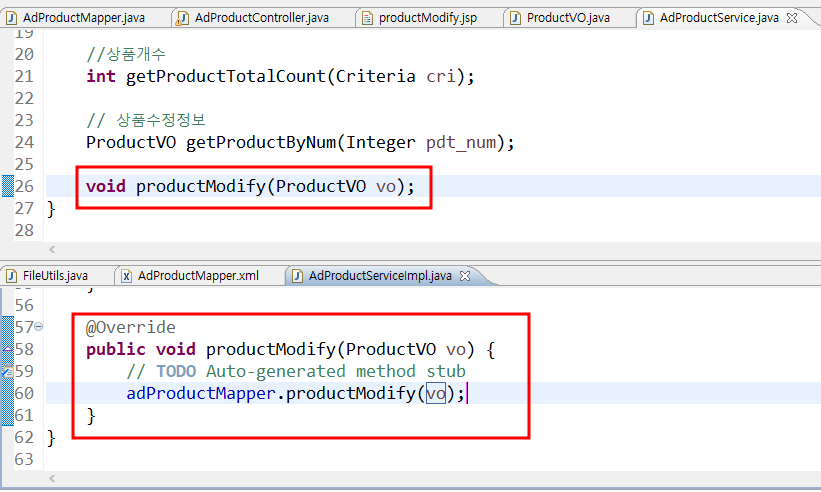Click the getProductTotalCount method declaration

280,76
